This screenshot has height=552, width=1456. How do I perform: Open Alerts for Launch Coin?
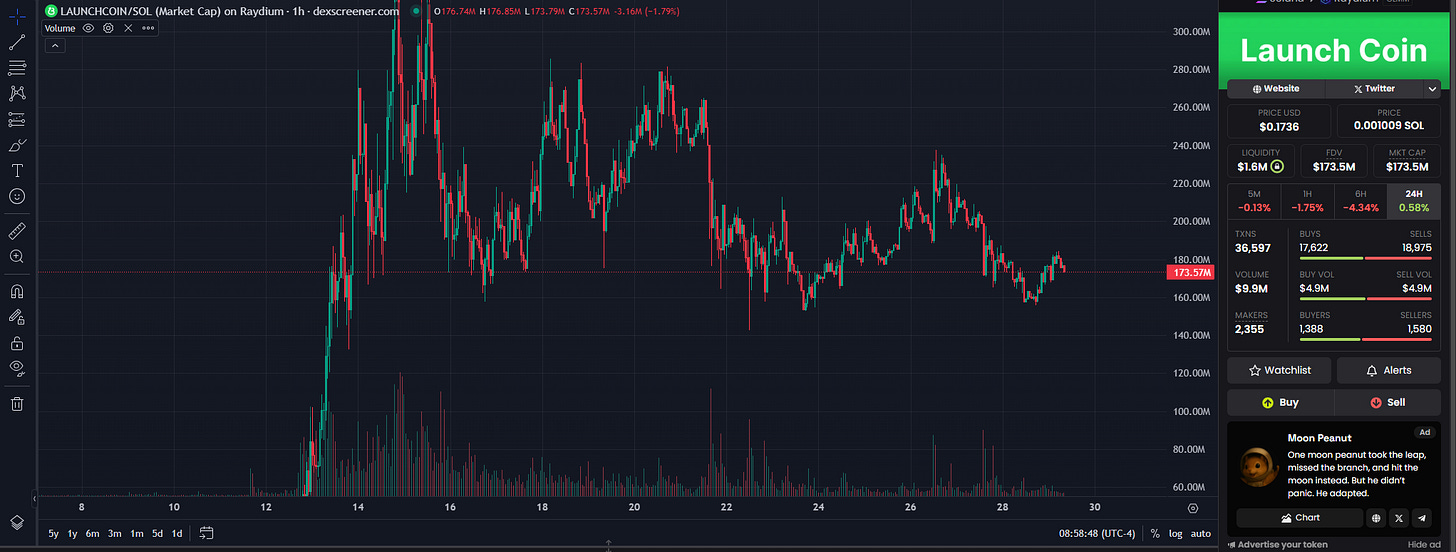(1388, 370)
